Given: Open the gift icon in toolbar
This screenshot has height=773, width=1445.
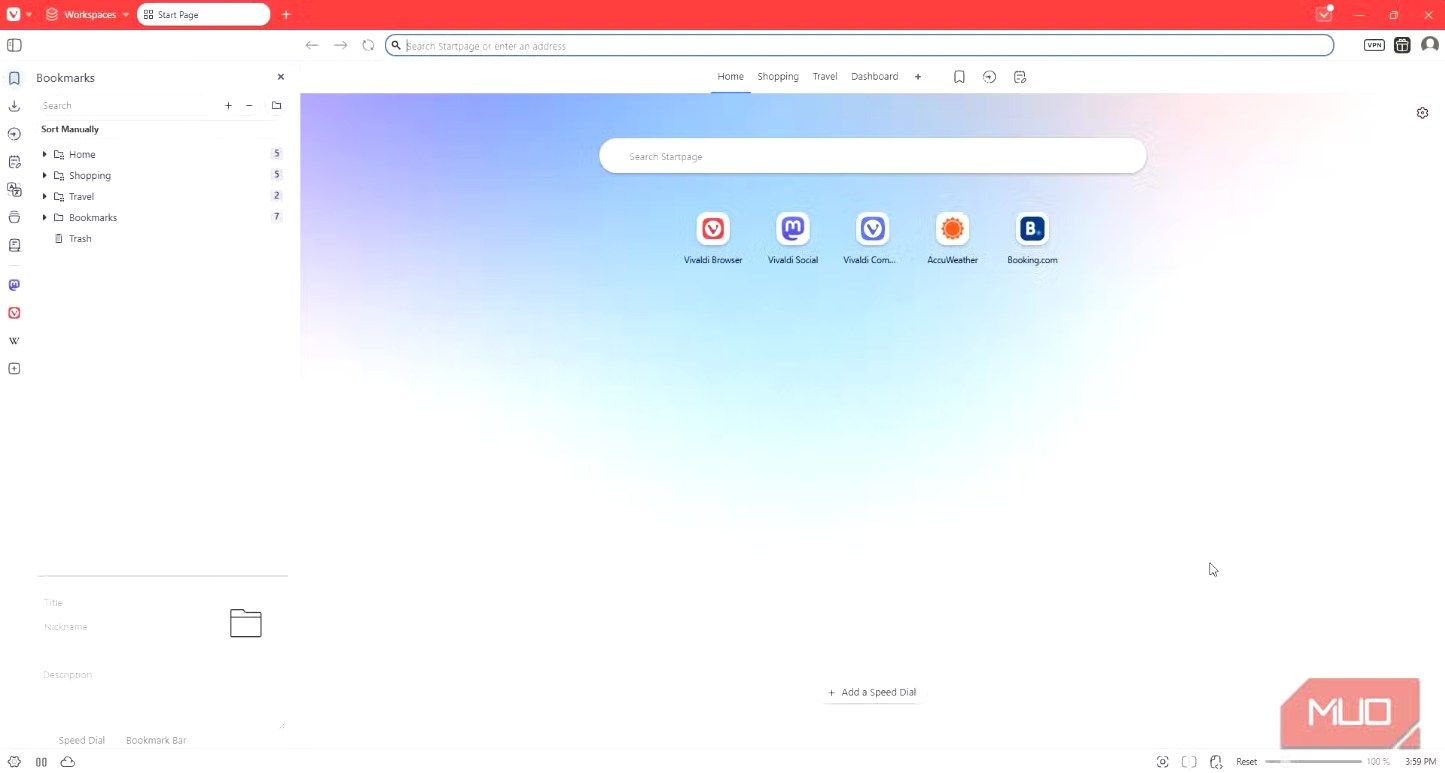Looking at the screenshot, I should [x=1402, y=45].
